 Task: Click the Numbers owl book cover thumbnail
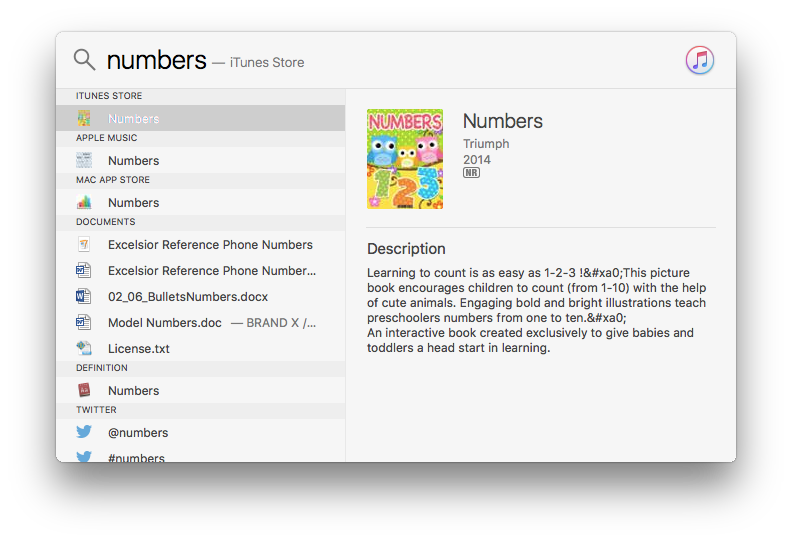coord(405,159)
